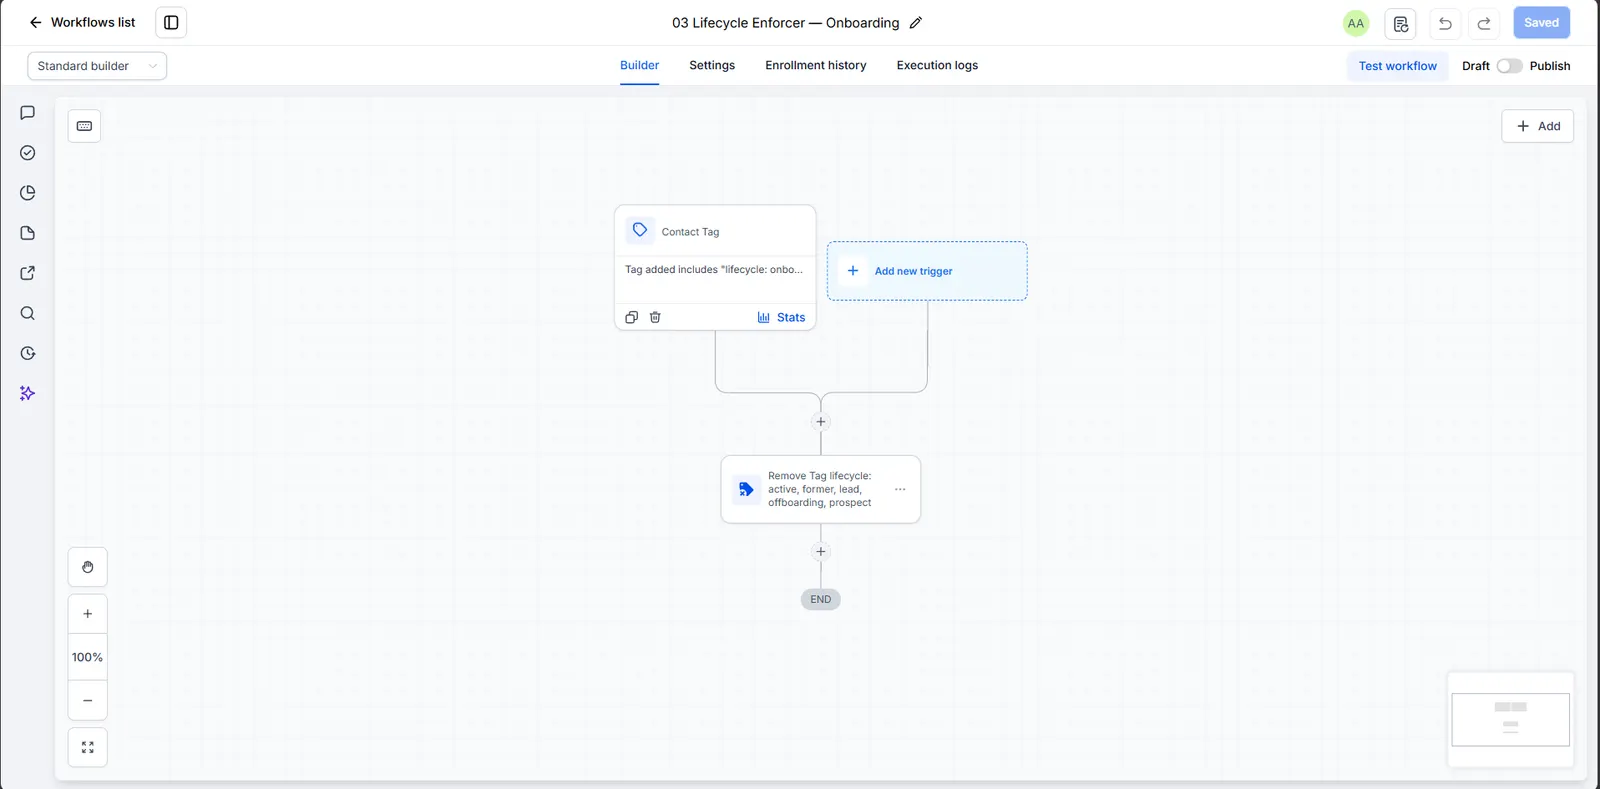The height and width of the screenshot is (789, 1600).
Task: Click the Test workflow button
Action: [1397, 66]
